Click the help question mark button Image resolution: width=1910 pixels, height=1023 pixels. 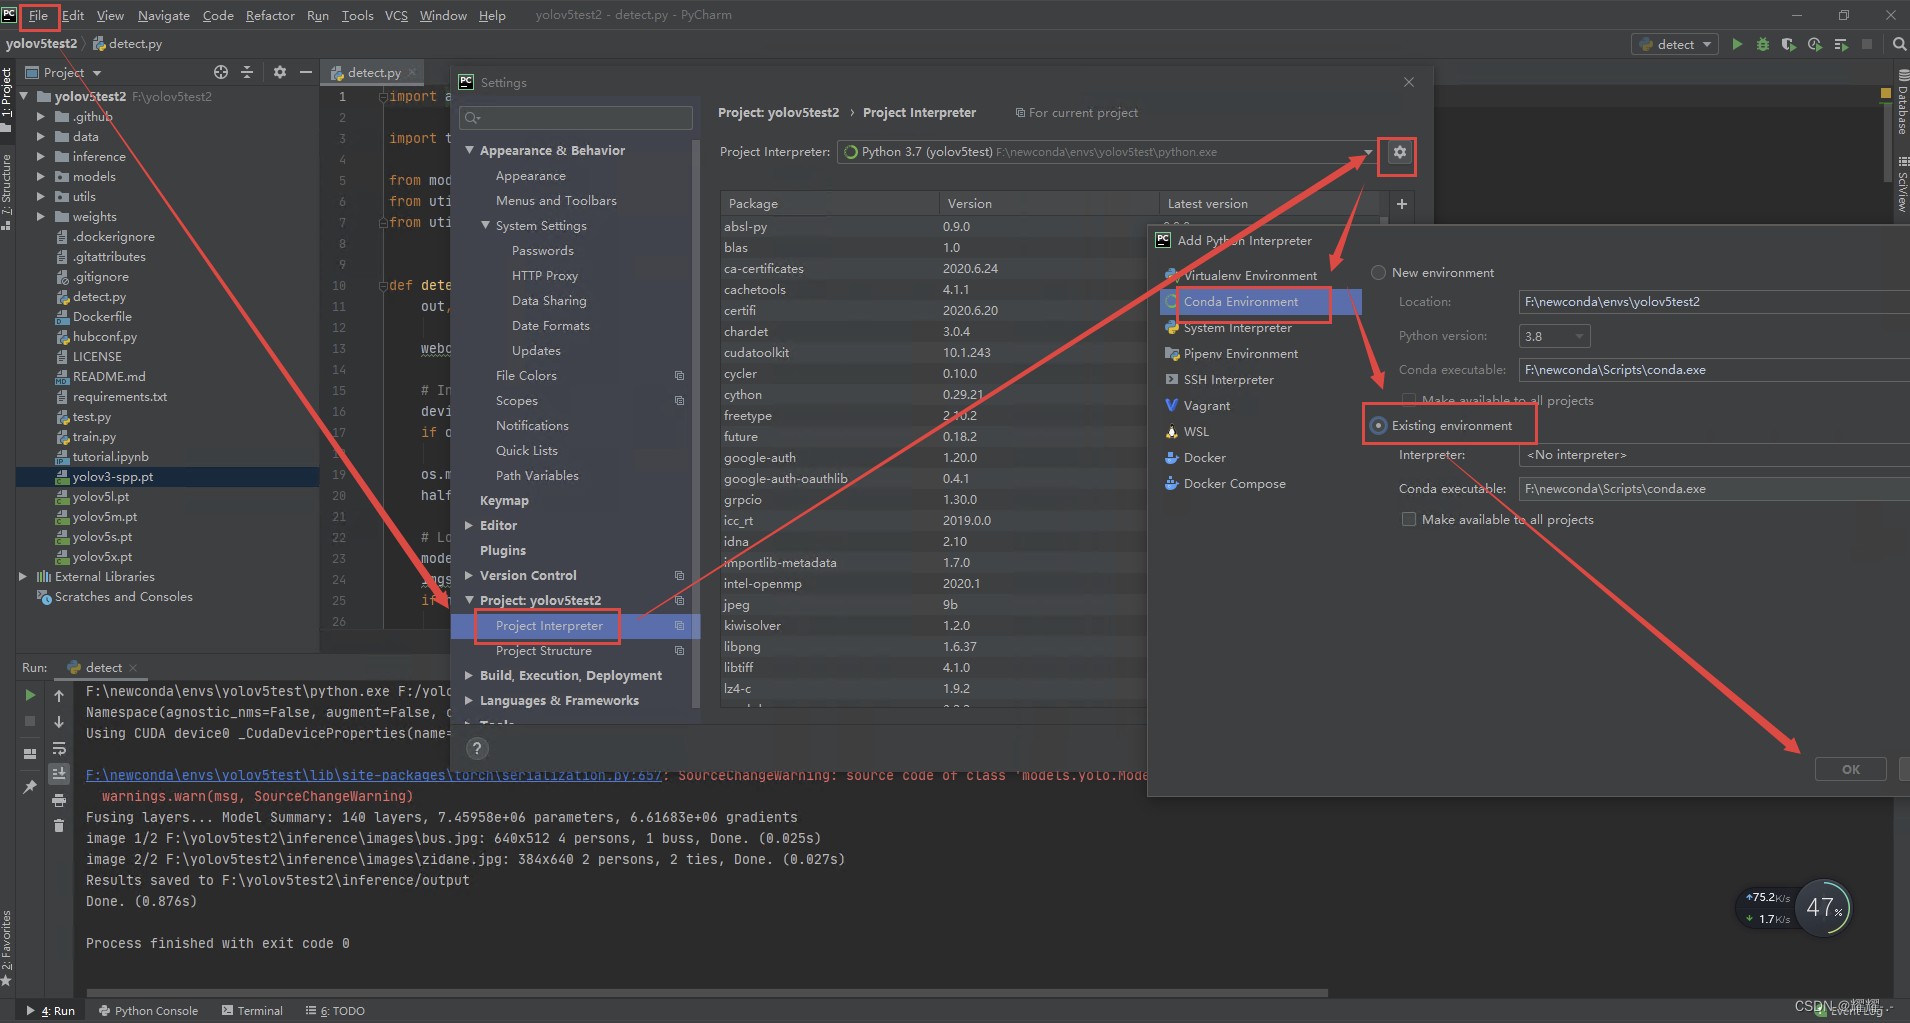point(477,748)
